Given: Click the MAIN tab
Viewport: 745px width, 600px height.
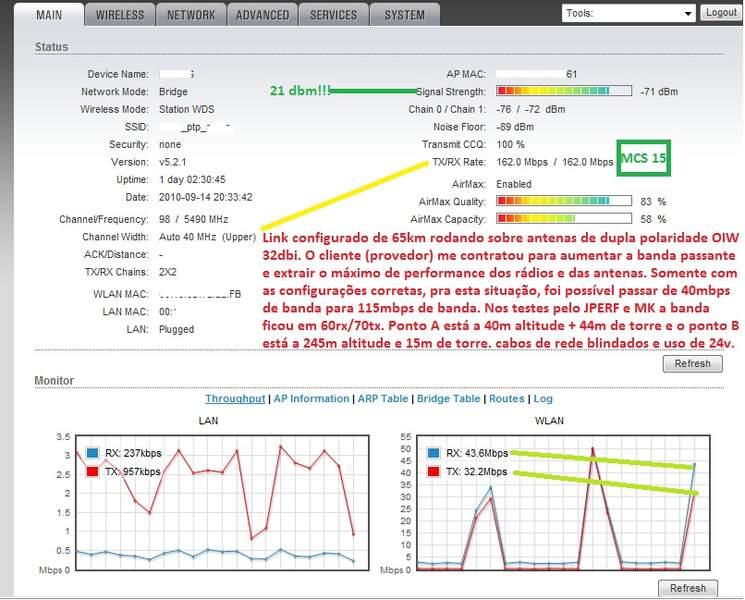Looking at the screenshot, I should click(49, 15).
